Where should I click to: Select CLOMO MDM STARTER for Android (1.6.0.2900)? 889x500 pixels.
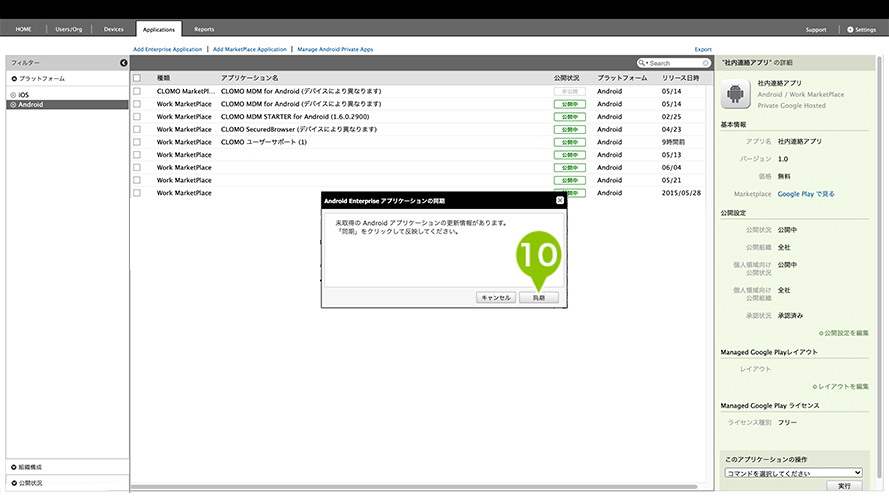(x=295, y=116)
